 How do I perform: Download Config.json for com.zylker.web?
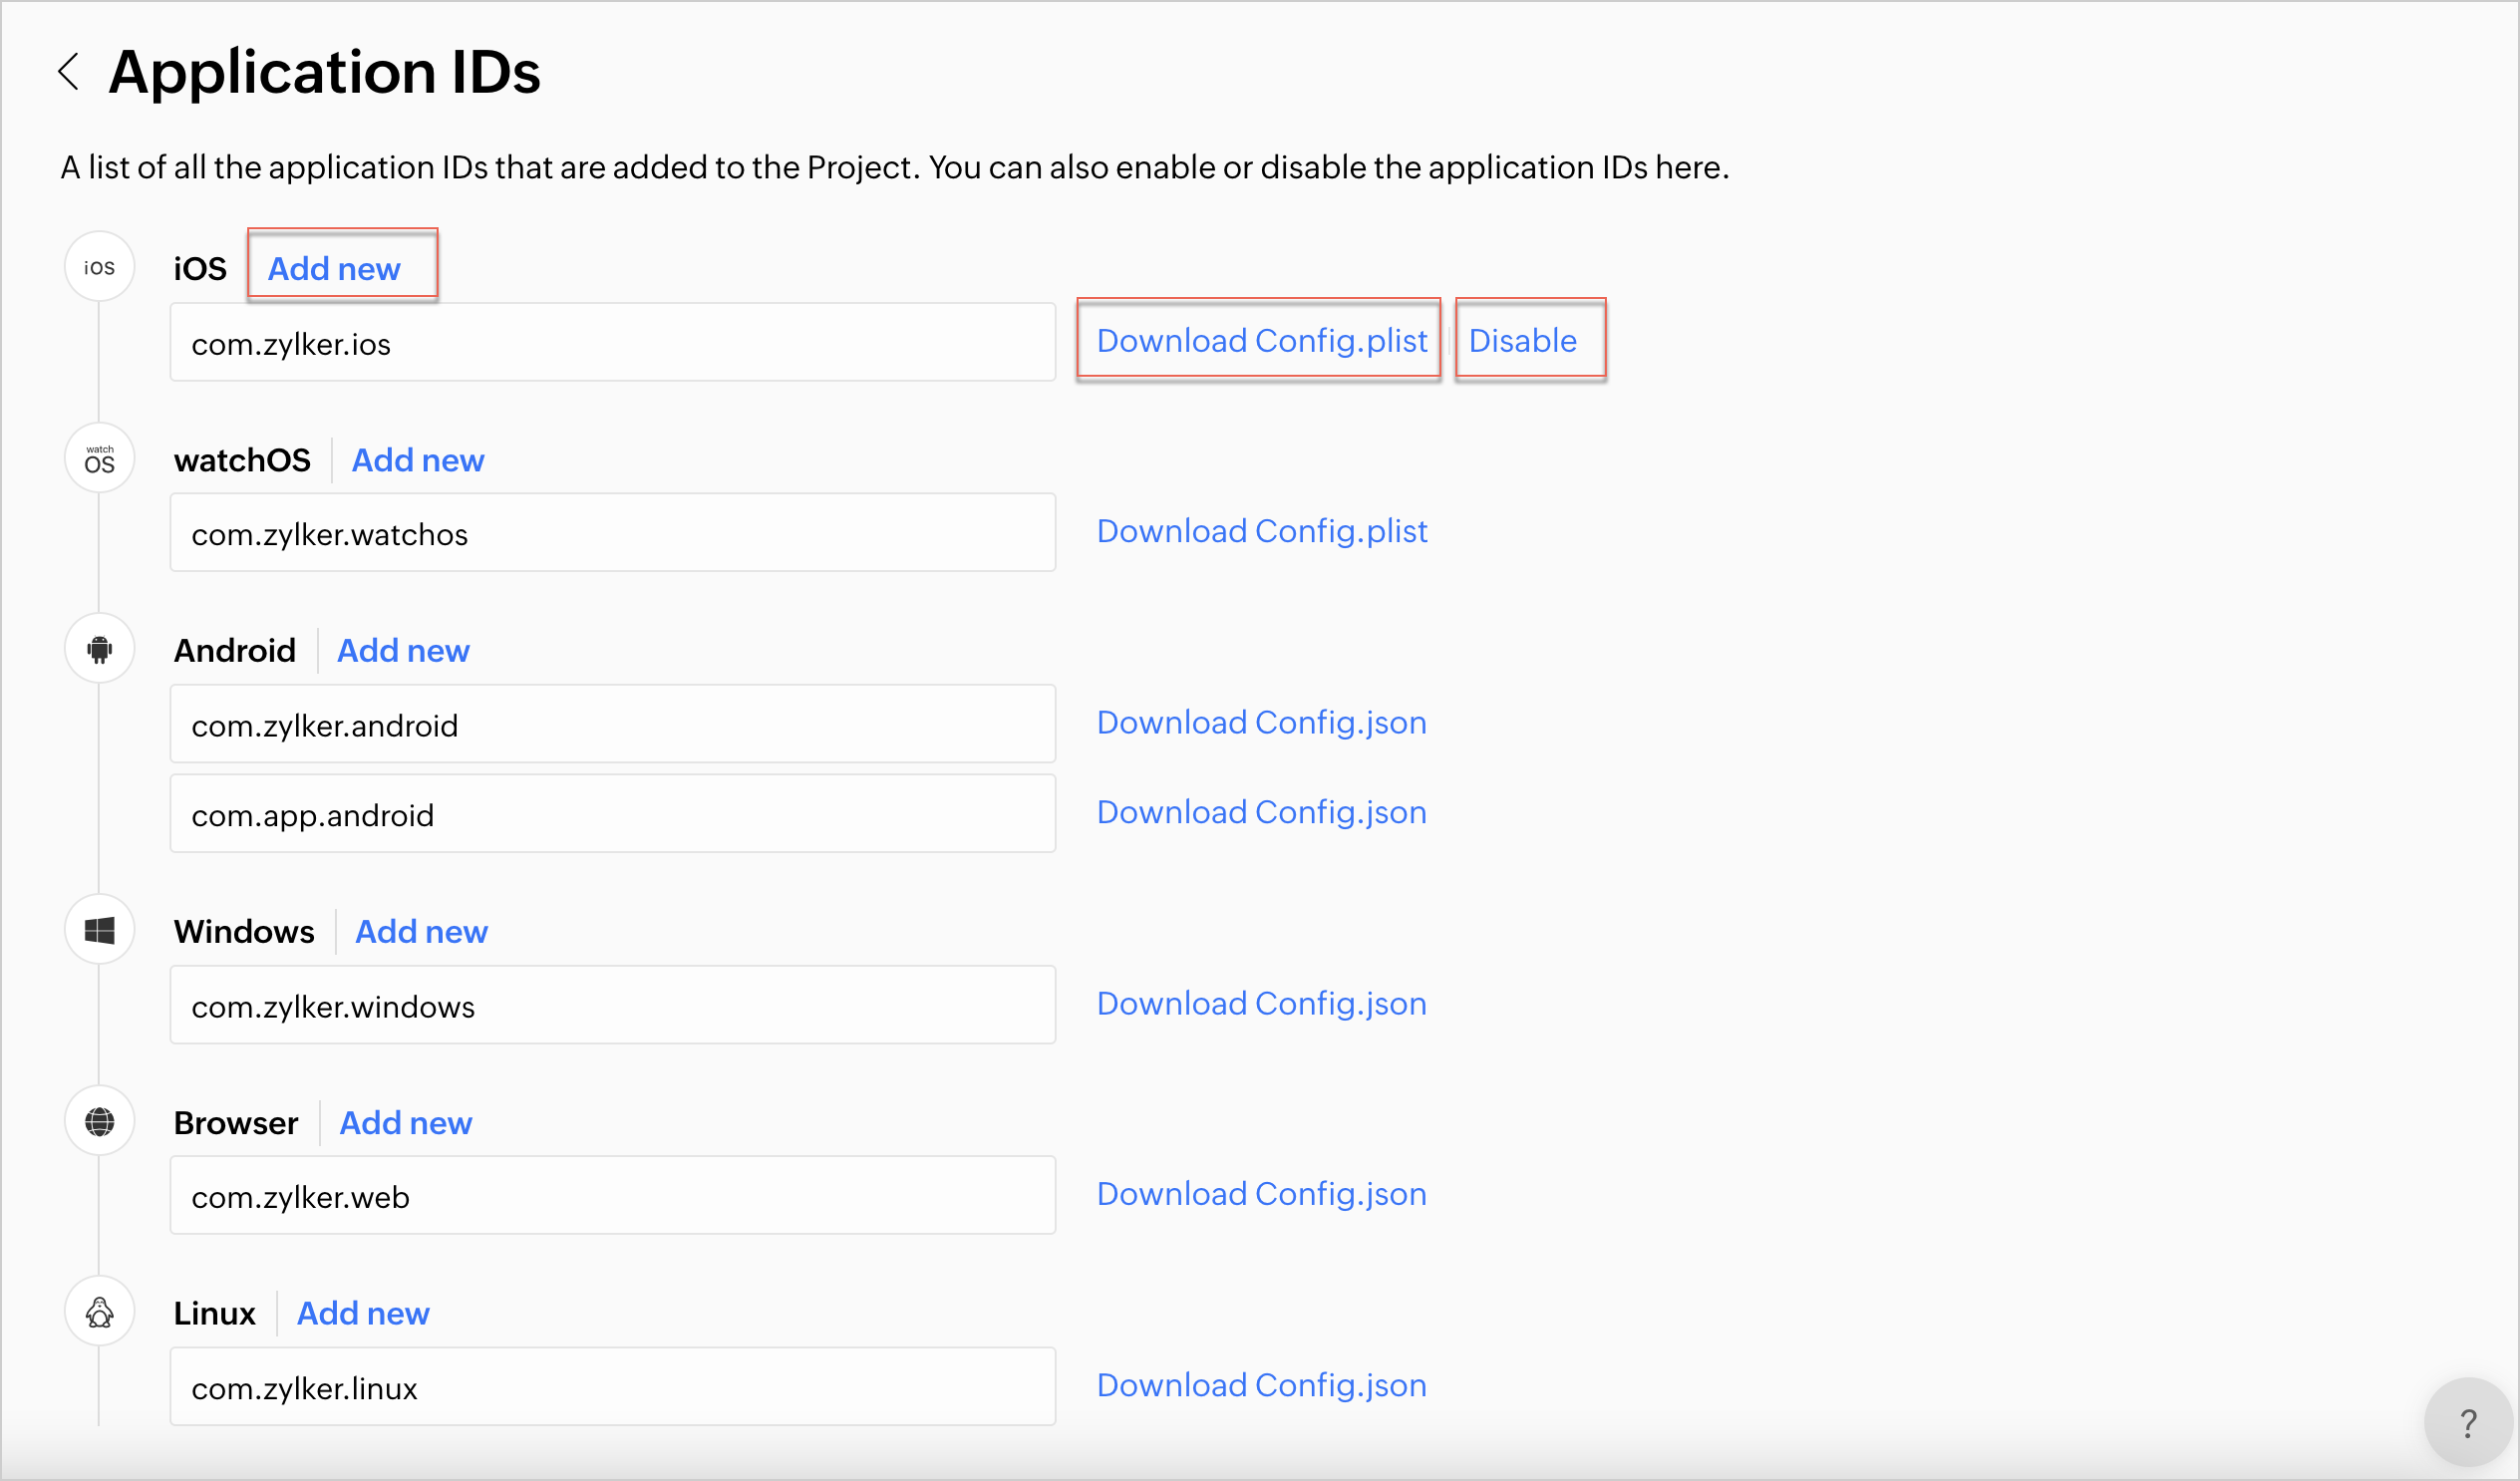pos(1261,1194)
